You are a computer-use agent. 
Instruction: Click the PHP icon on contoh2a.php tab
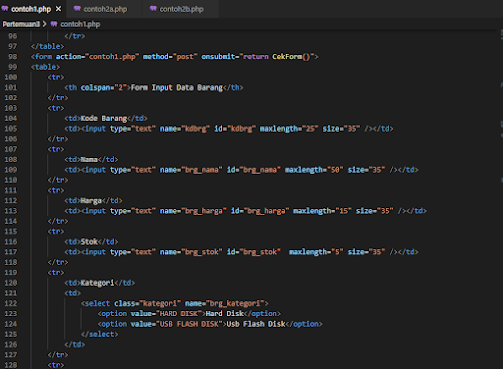point(77,9)
